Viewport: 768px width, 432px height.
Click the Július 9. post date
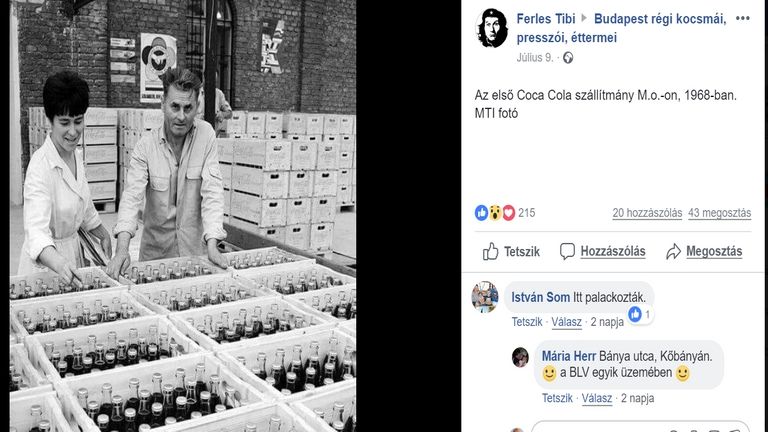[535, 58]
